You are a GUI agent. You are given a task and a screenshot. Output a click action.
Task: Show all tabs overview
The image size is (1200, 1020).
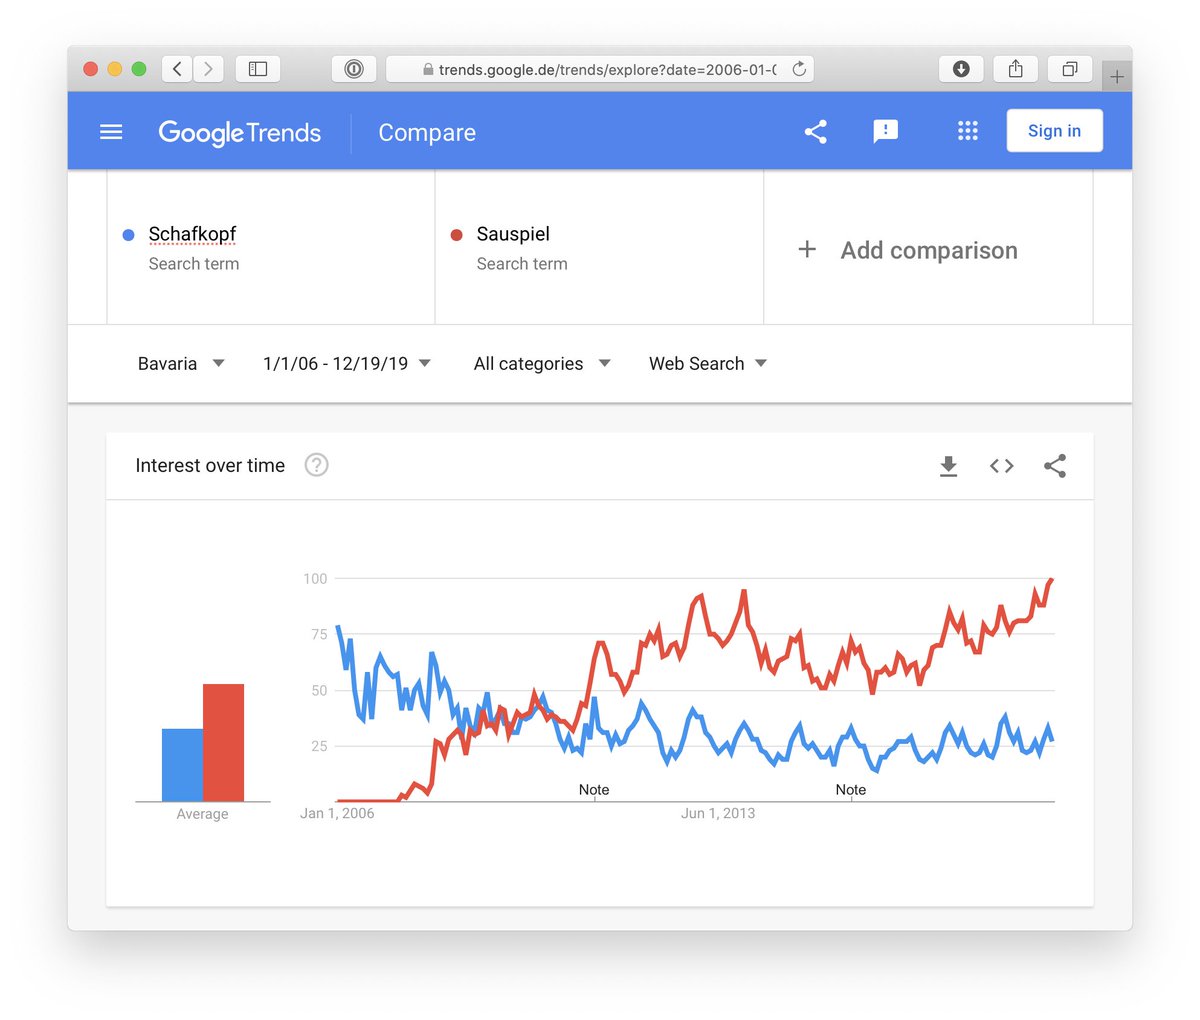point(1069,69)
